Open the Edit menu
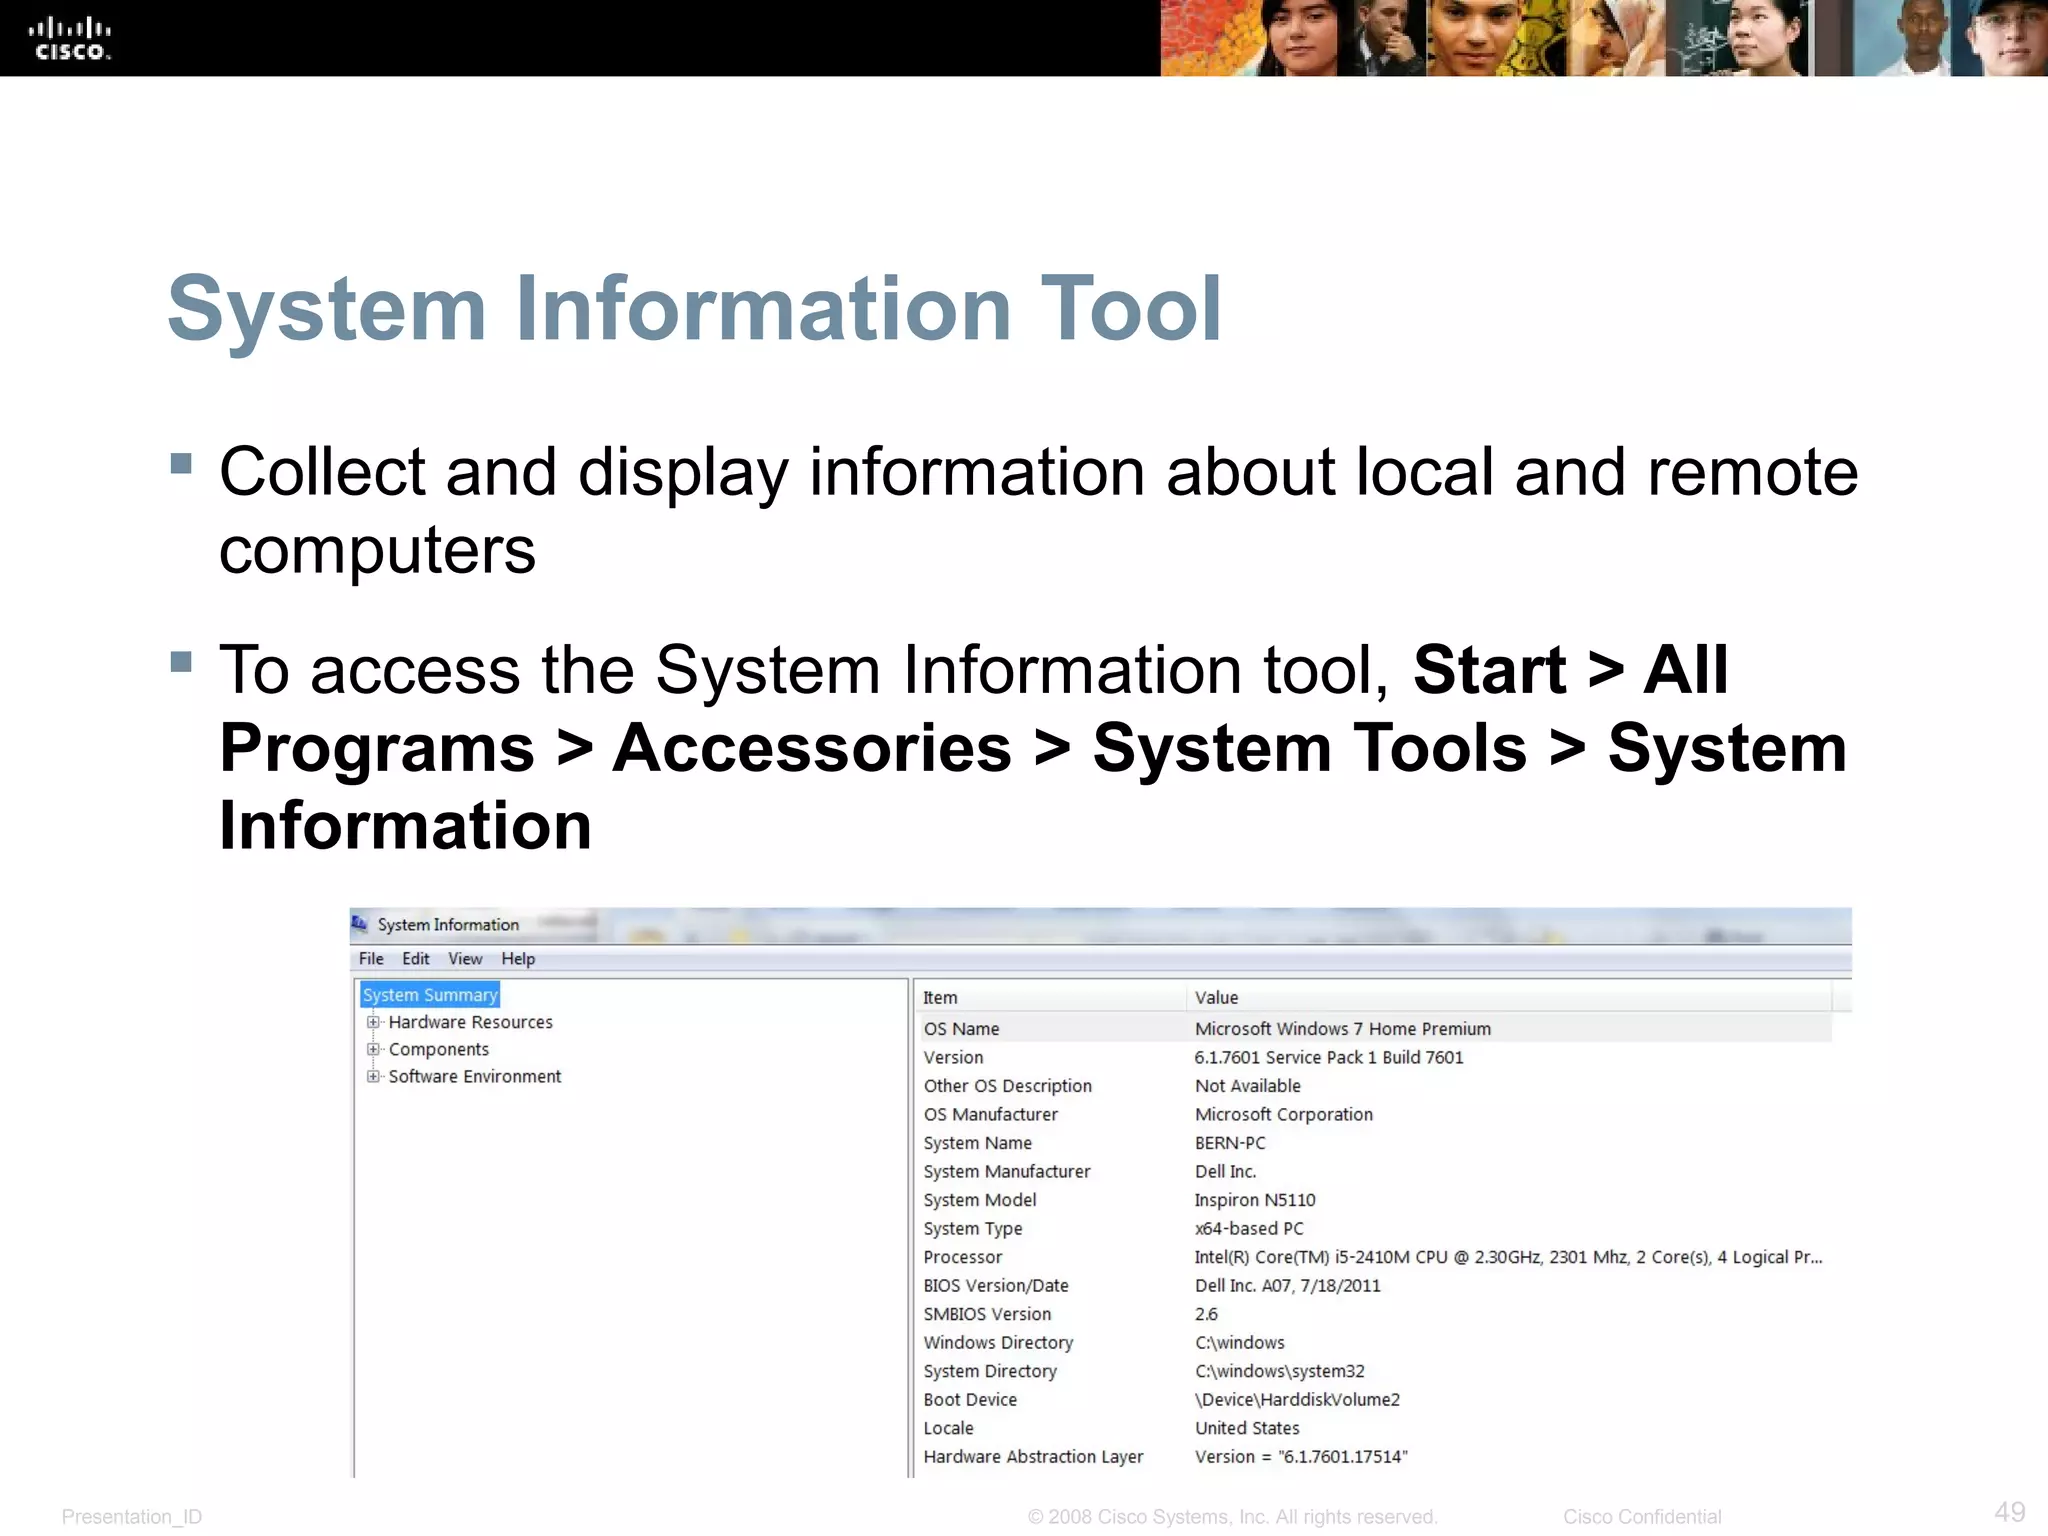2048x1536 pixels. point(415,958)
